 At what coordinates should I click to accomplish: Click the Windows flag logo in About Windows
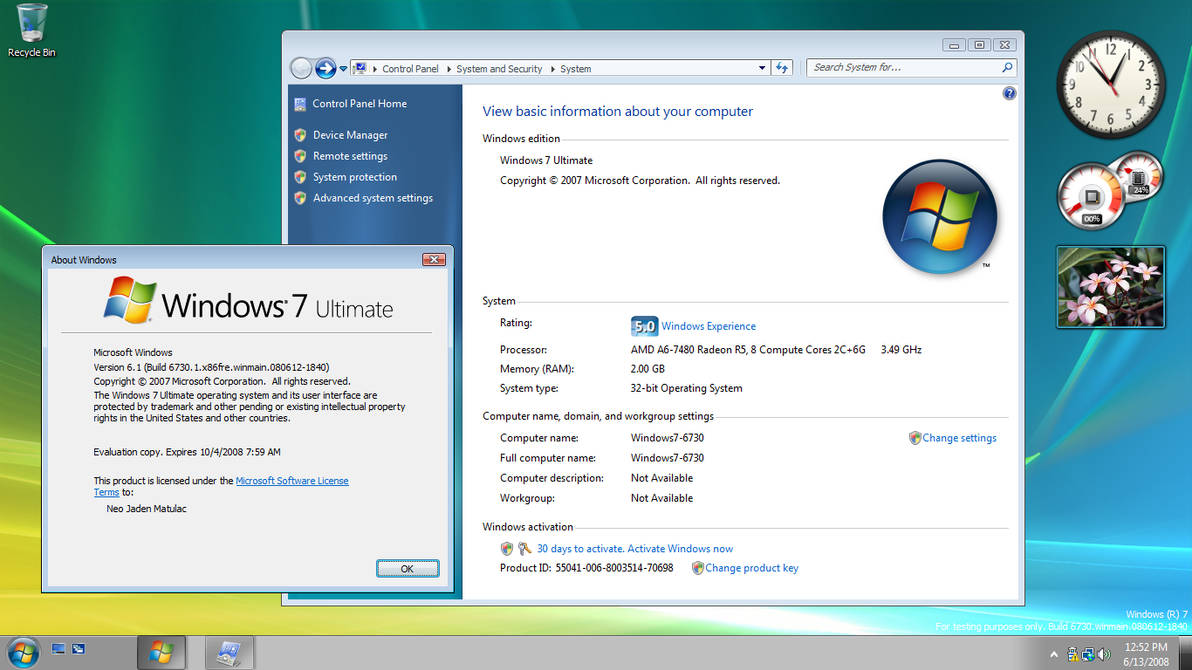pyautogui.click(x=130, y=300)
